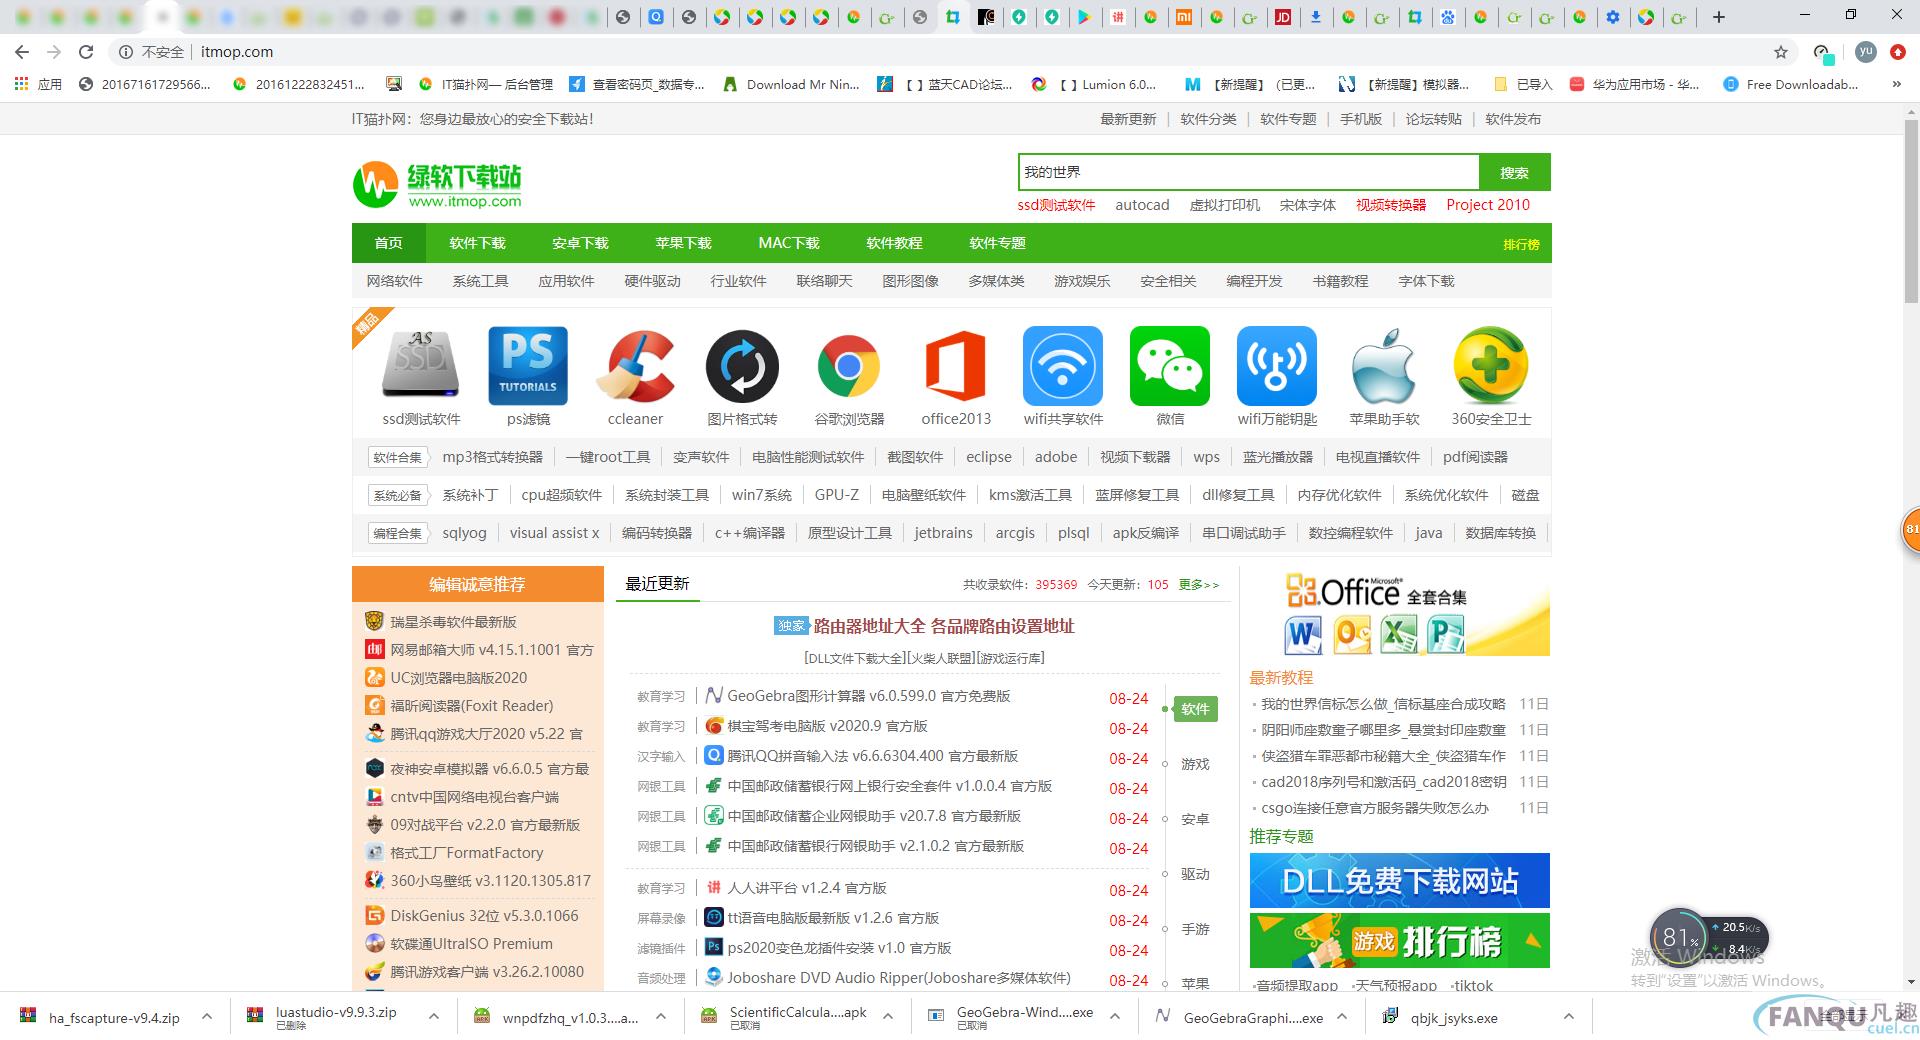Image resolution: width=1920 pixels, height=1040 pixels.
Task: Switch to 驱动 tab in update list
Action: click(1195, 874)
